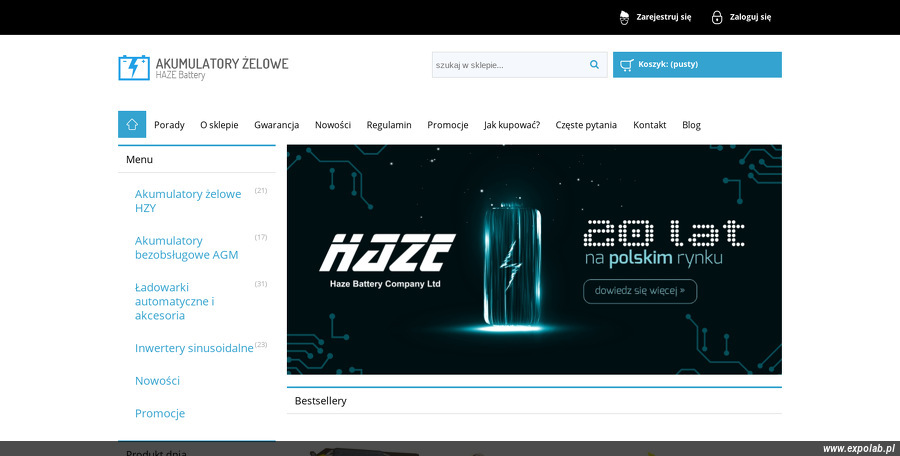Viewport: 900px width, 456px height.
Task: Open the Blog menu item
Action: pos(691,125)
